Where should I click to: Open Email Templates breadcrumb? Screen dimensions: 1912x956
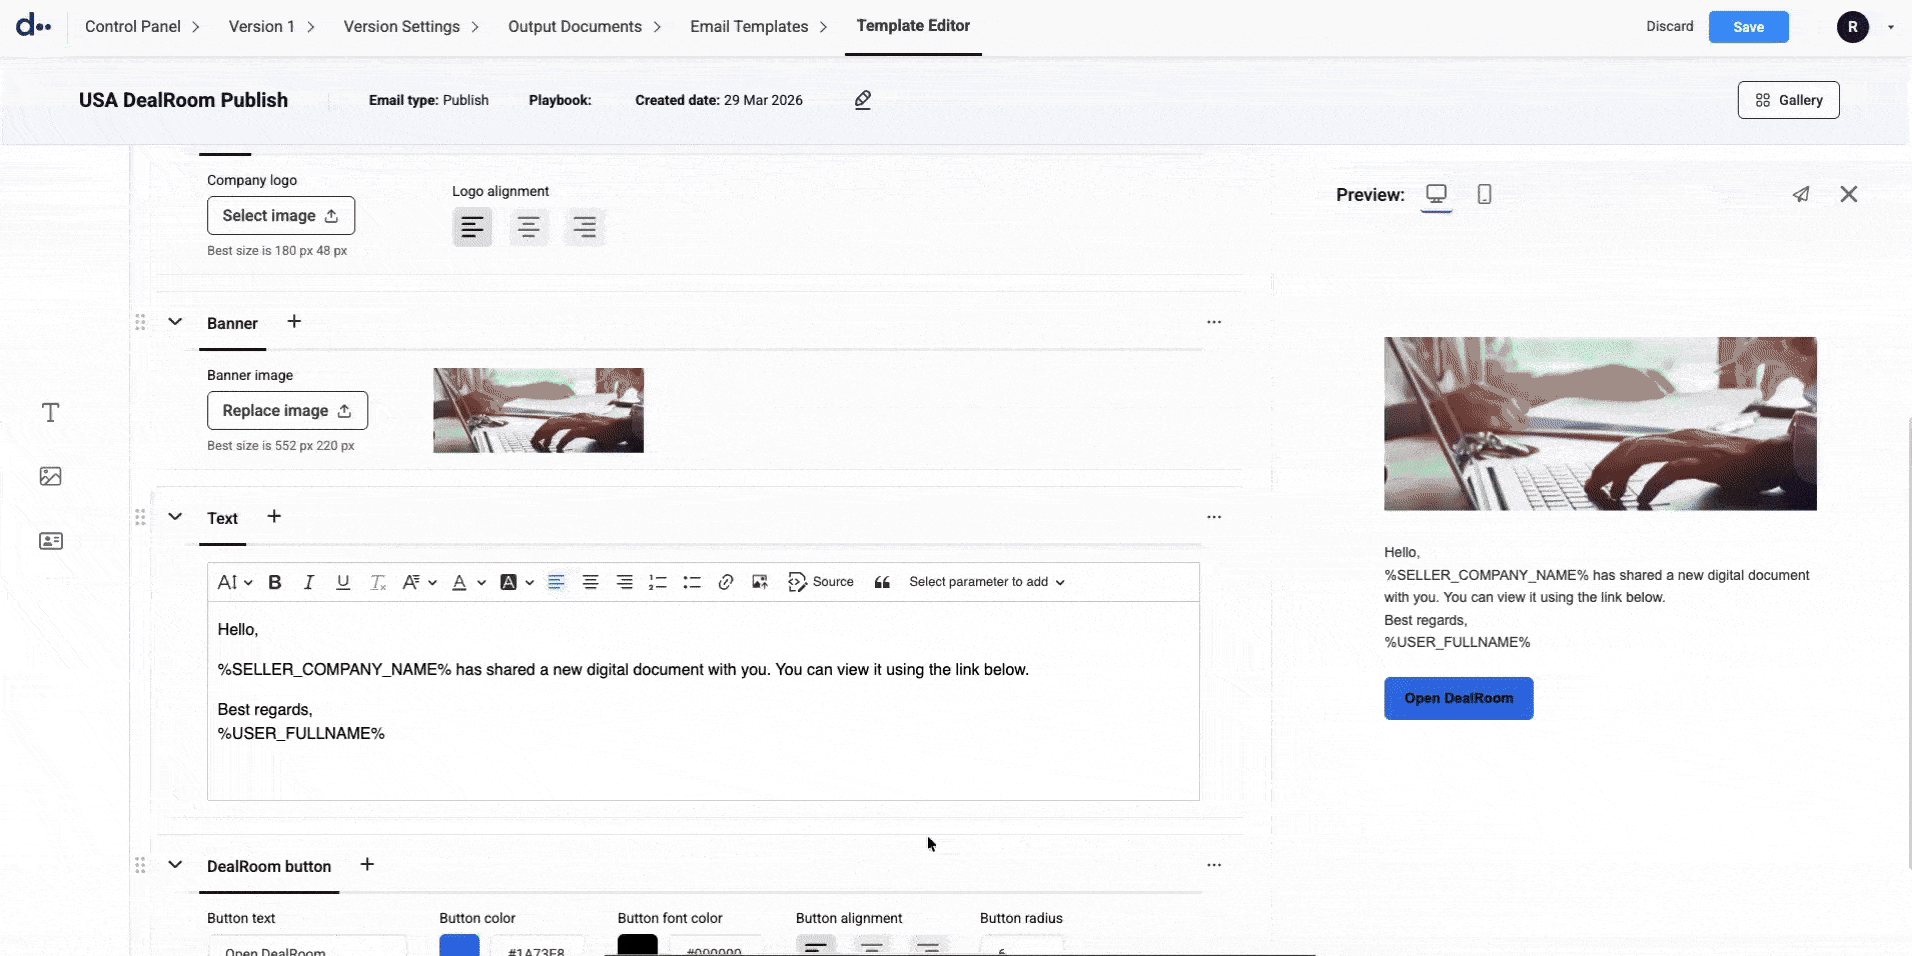(x=748, y=26)
